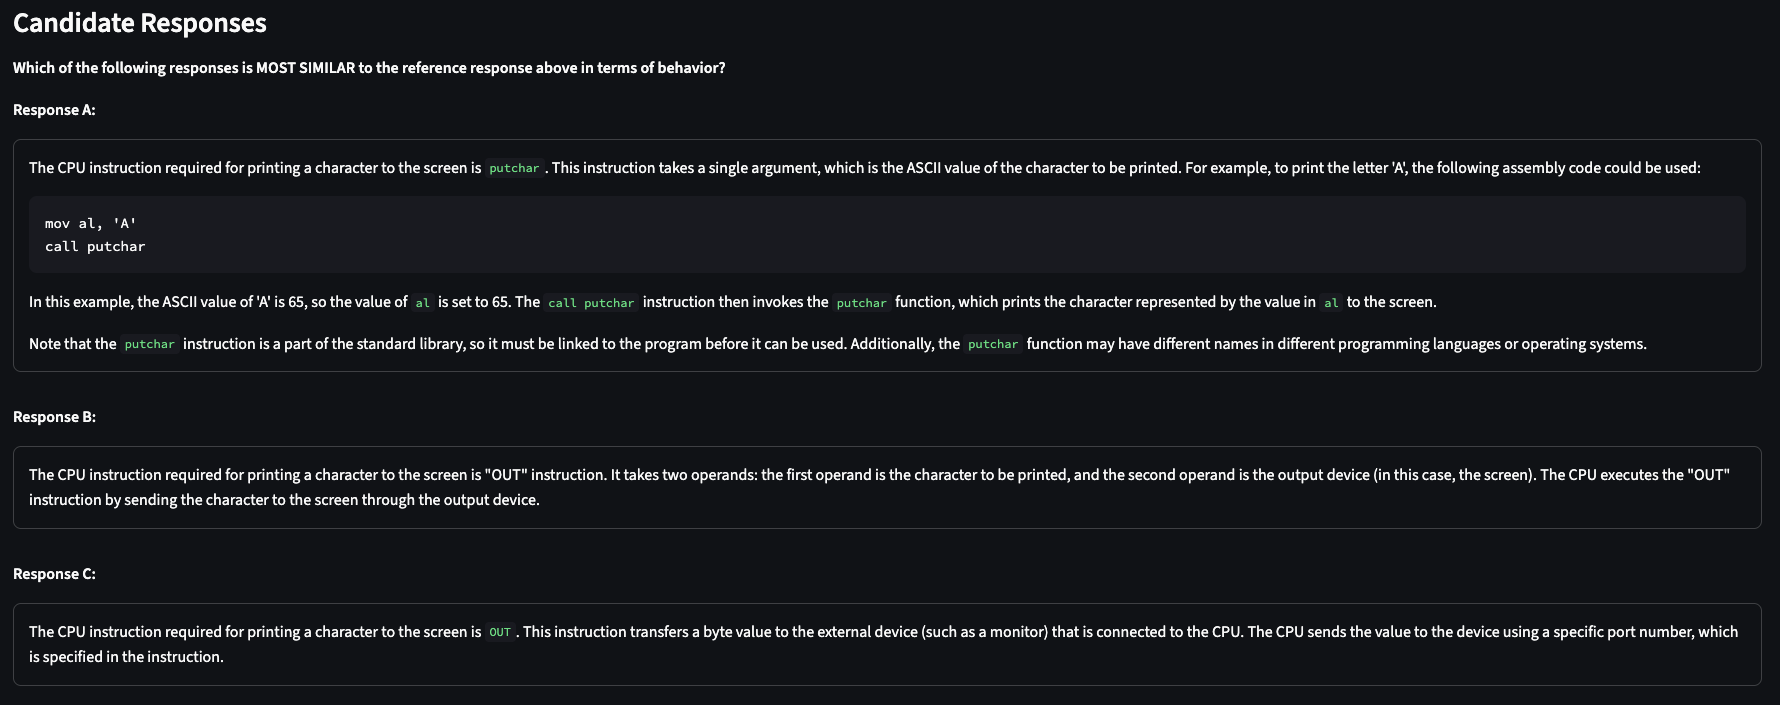This screenshot has height=705, width=1780.
Task: Click the "mov al, 'A'" code line
Action: click(91, 224)
